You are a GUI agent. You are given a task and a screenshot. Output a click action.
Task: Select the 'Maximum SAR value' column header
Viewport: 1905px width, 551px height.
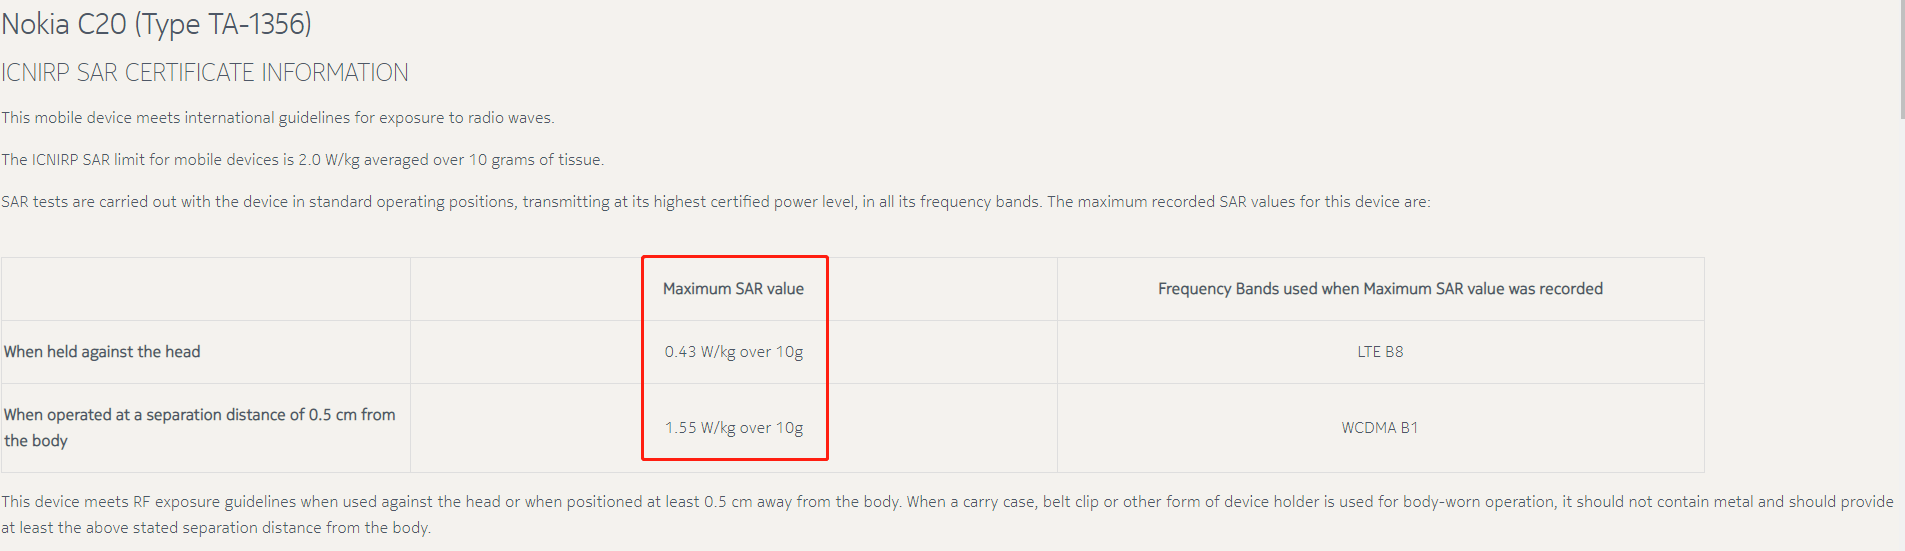733,289
